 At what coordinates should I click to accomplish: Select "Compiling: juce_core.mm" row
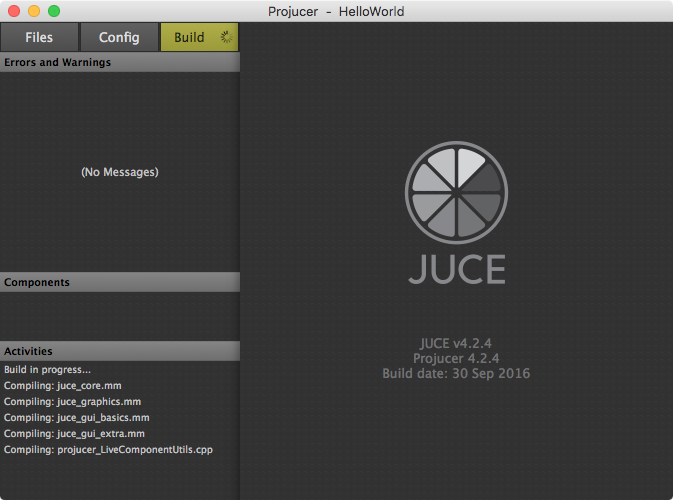[120, 385]
